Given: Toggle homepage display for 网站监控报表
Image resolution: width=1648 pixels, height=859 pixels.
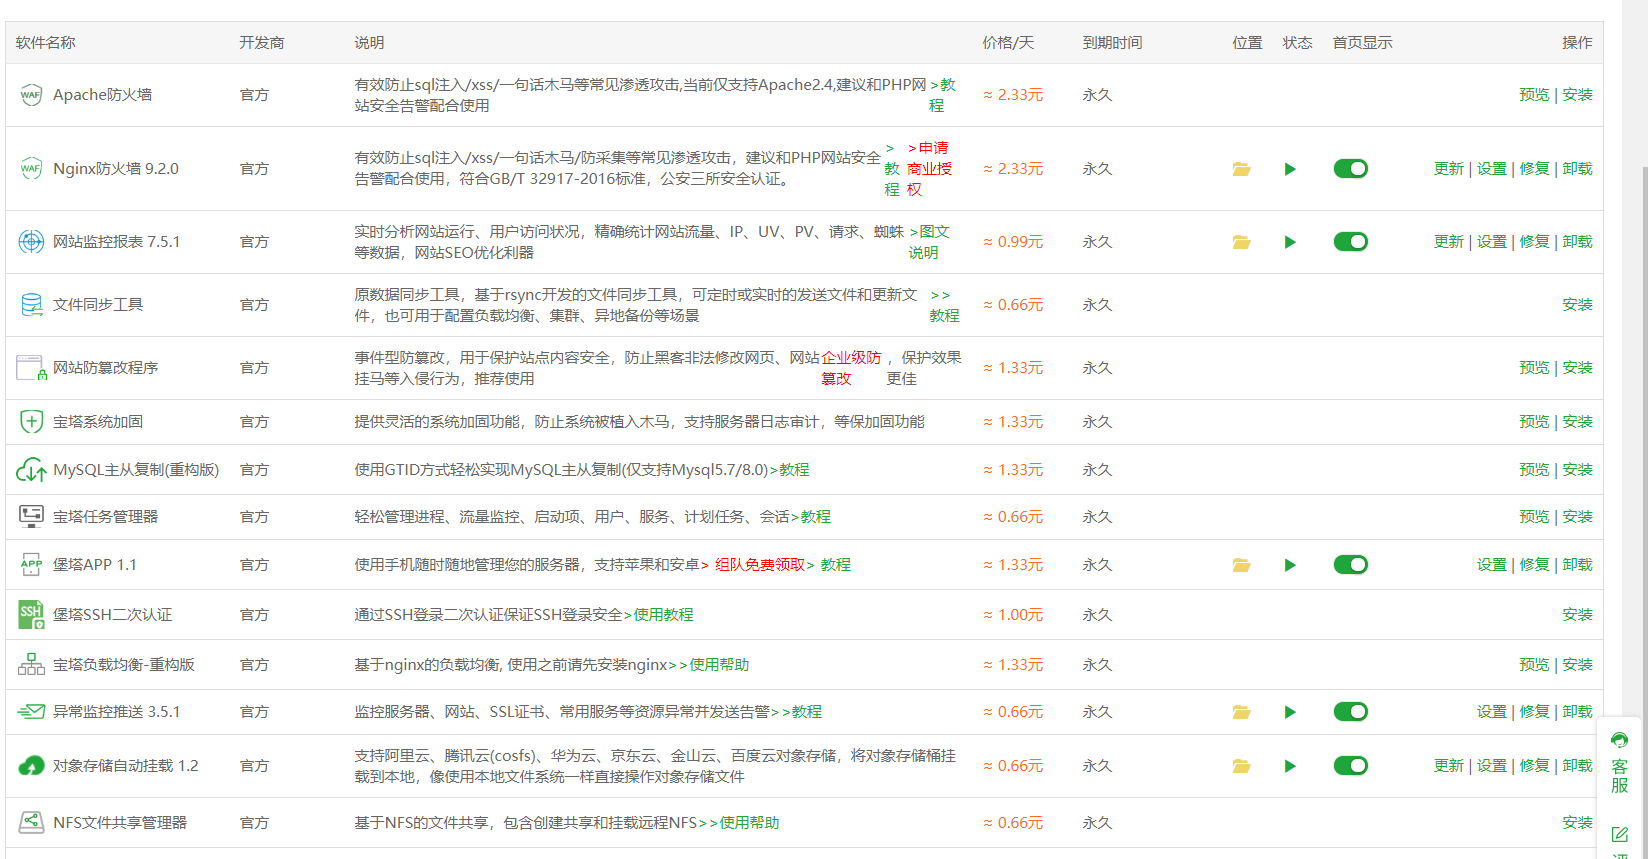Looking at the screenshot, I should [x=1350, y=242].
